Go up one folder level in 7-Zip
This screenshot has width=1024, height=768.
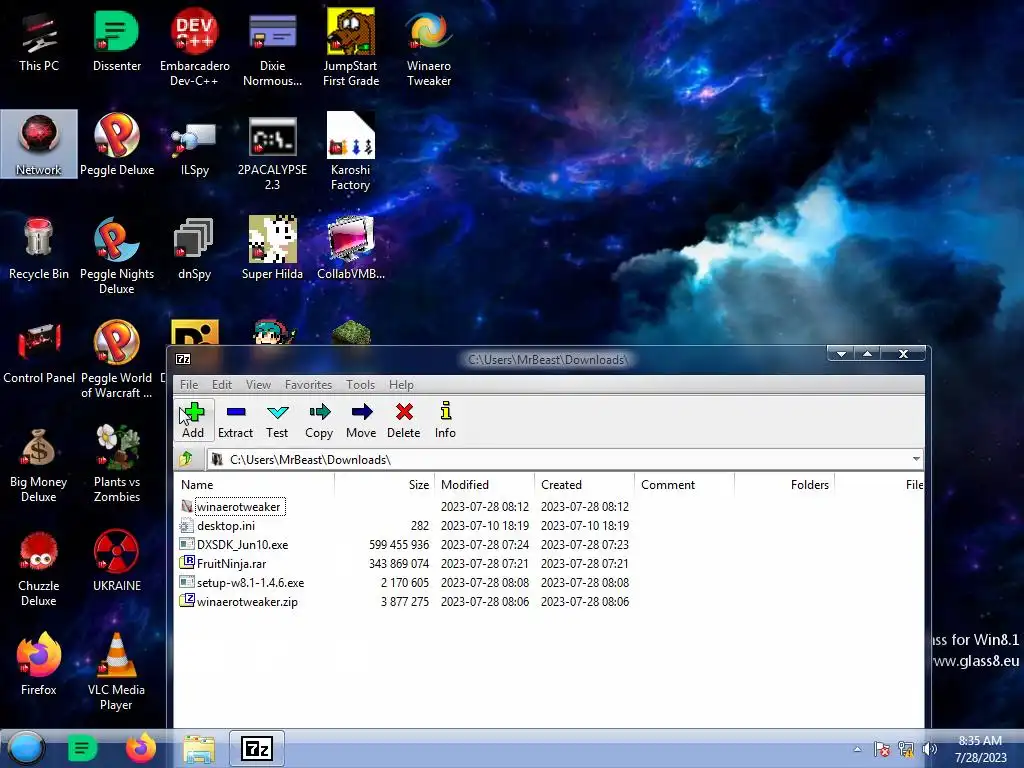pos(186,459)
